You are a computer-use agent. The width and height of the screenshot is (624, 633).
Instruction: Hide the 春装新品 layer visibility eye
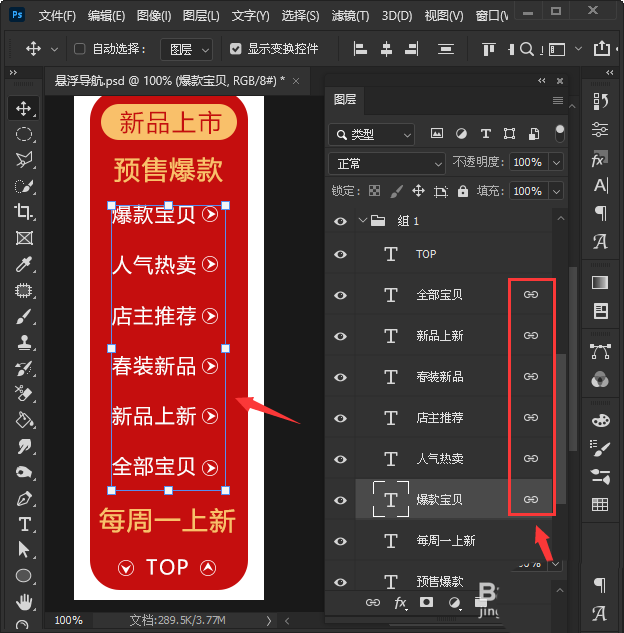coord(340,377)
